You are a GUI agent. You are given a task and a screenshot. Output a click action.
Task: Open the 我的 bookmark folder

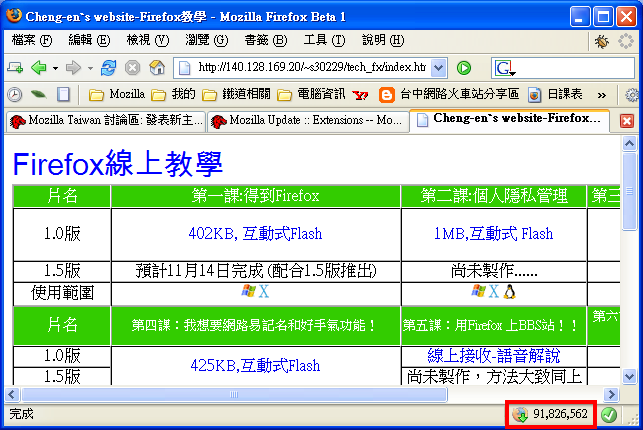[173, 95]
